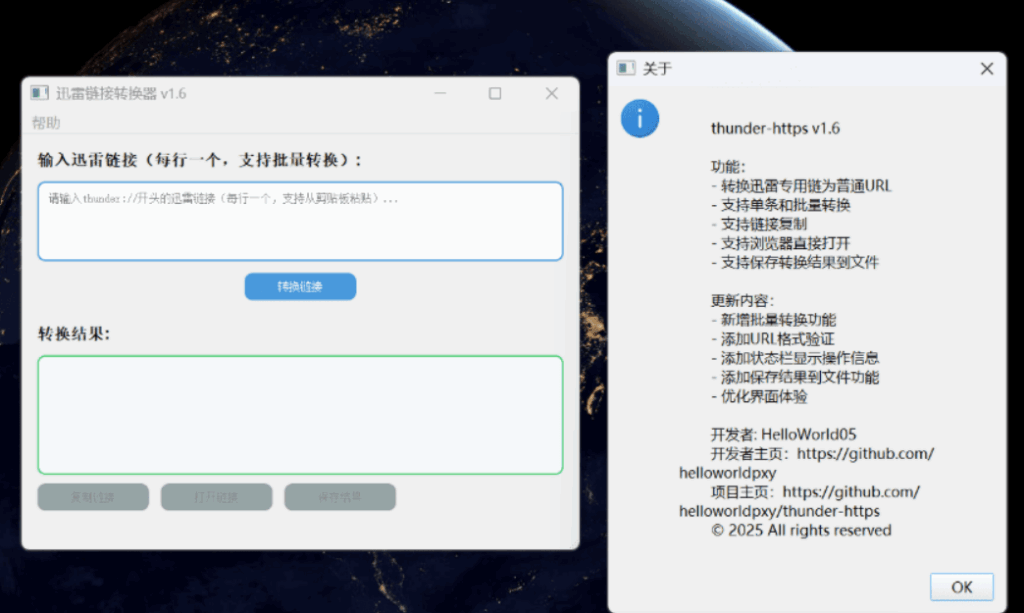Click the greyed 复制链接 button
The image size is (1024, 613).
(93, 497)
